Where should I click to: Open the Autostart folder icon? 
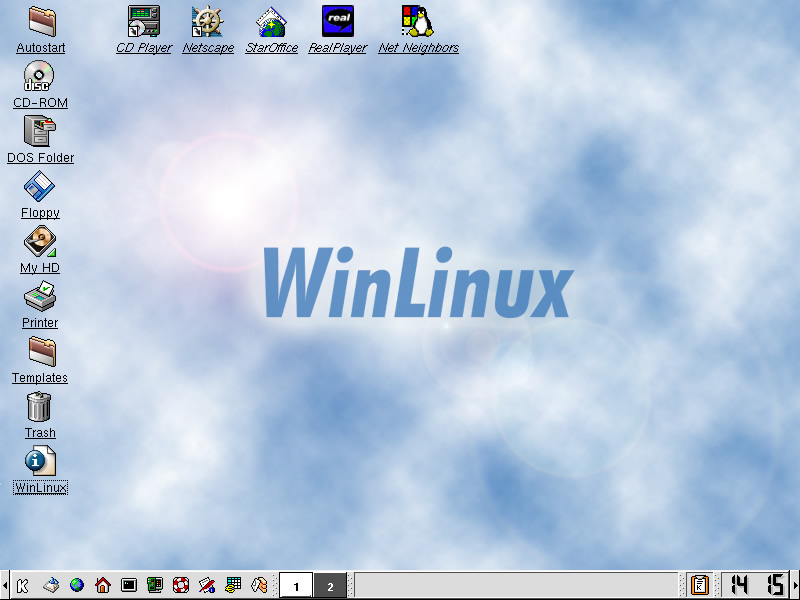(41, 22)
